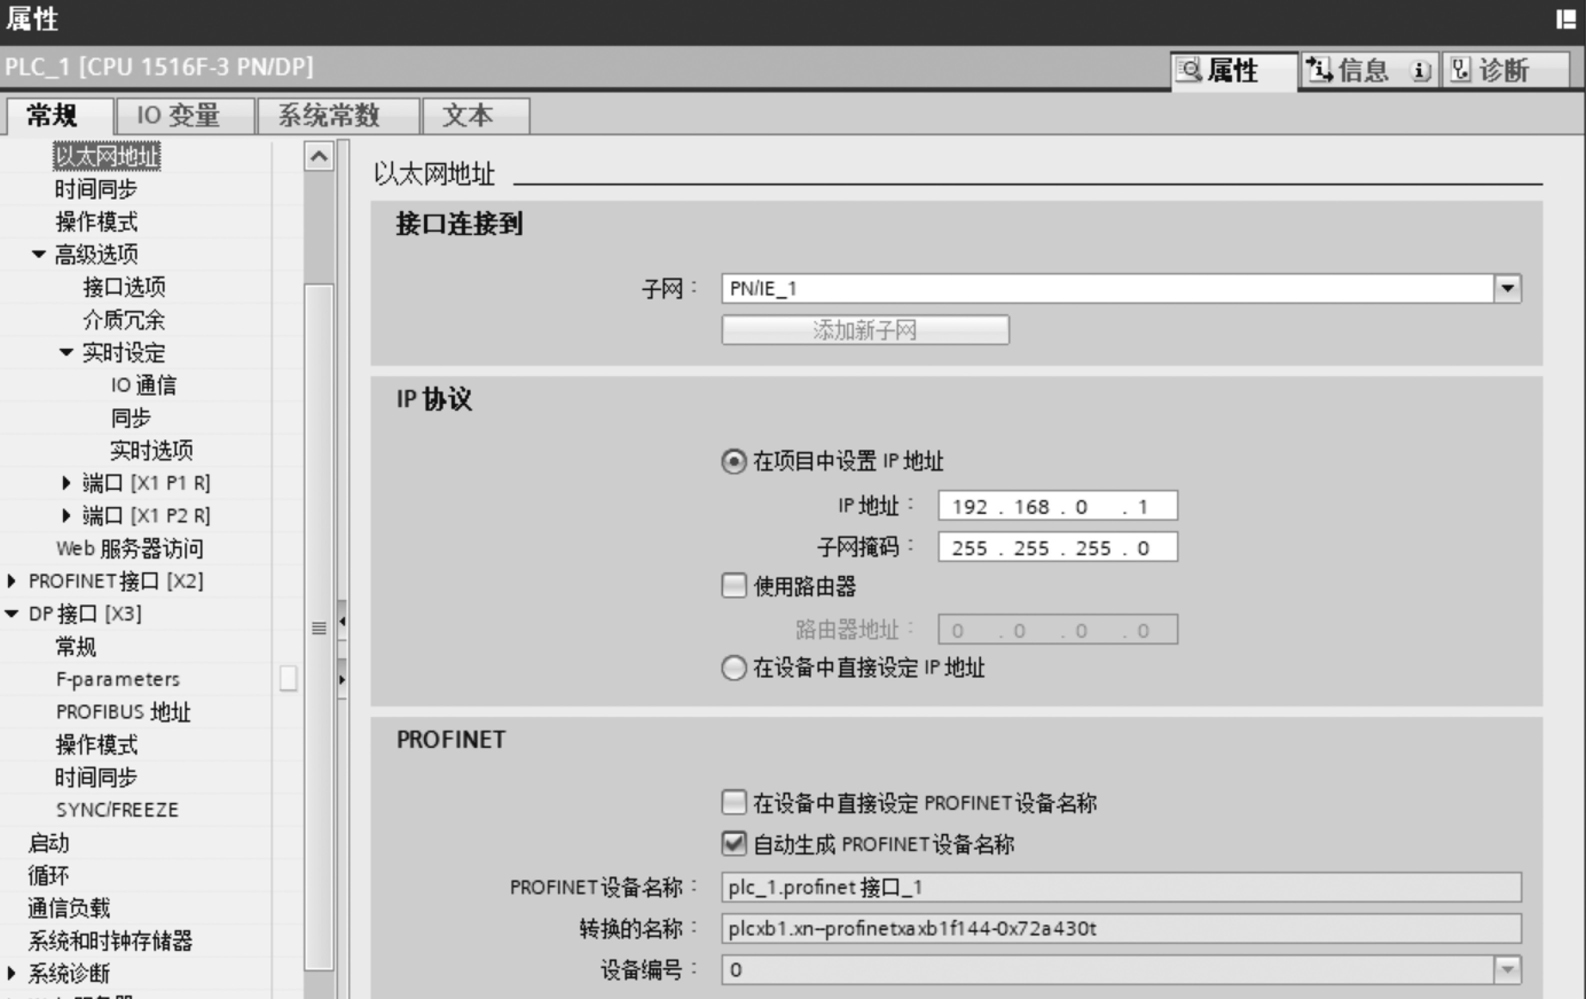Viewport: 1586px width, 999px height.
Task: Select 接口选项 in the tree
Action: point(124,287)
